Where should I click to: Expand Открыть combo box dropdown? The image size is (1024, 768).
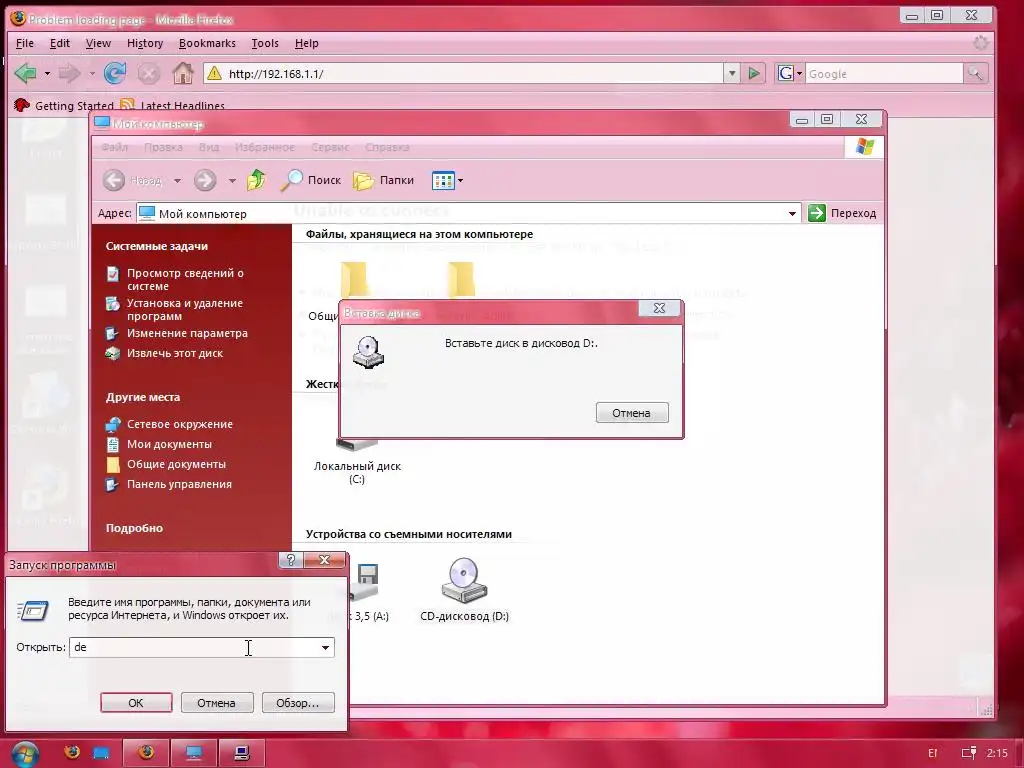pyautogui.click(x=325, y=647)
